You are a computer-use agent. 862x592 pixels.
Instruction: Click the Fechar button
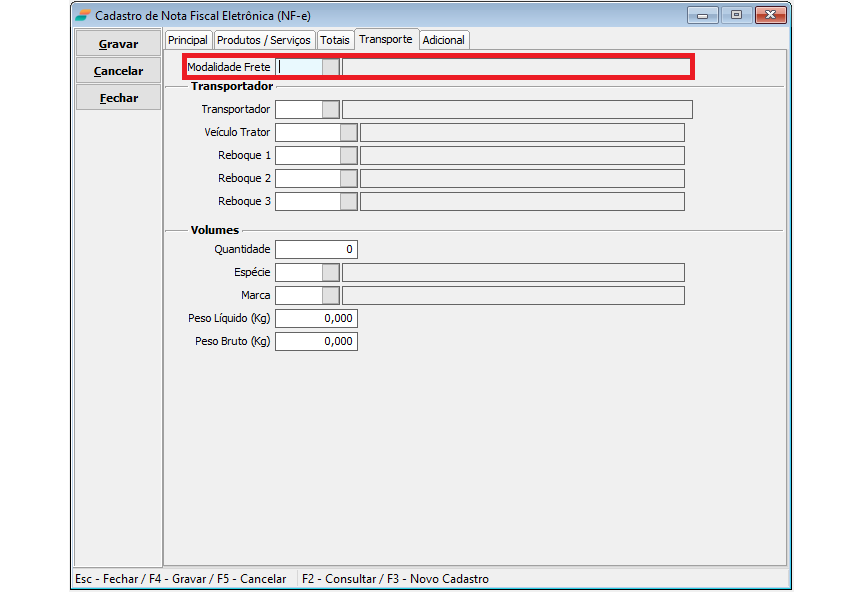tap(118, 98)
